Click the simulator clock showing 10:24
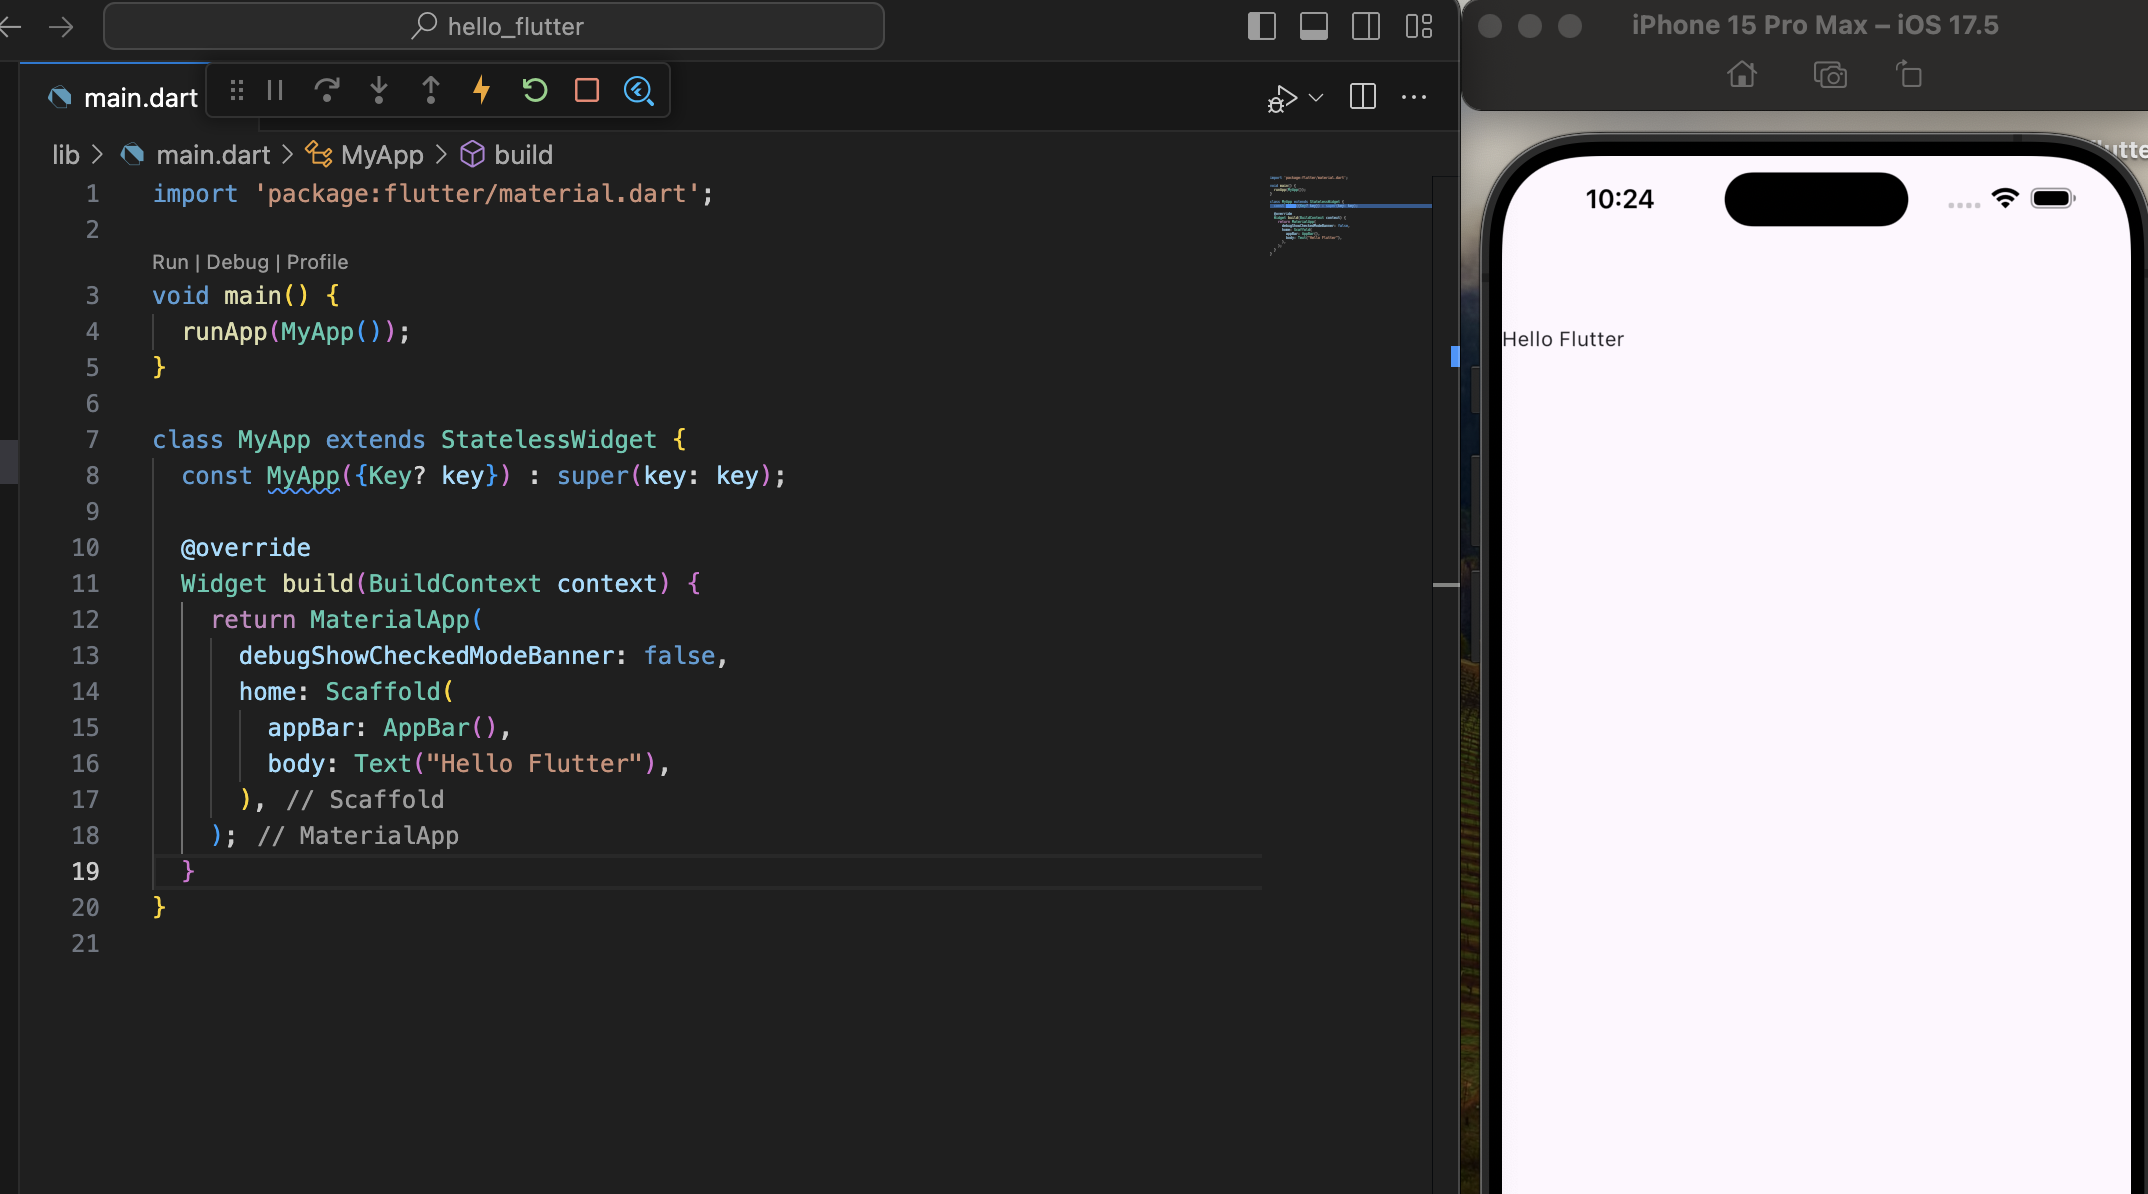 click(1620, 199)
